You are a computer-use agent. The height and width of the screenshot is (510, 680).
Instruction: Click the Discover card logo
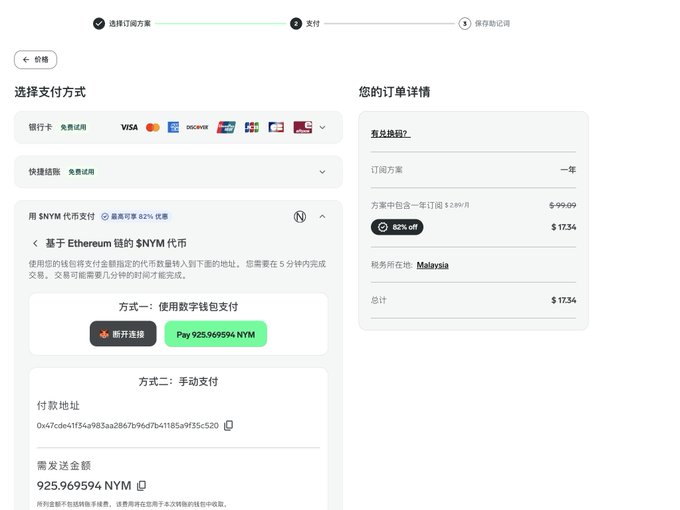[x=197, y=128]
